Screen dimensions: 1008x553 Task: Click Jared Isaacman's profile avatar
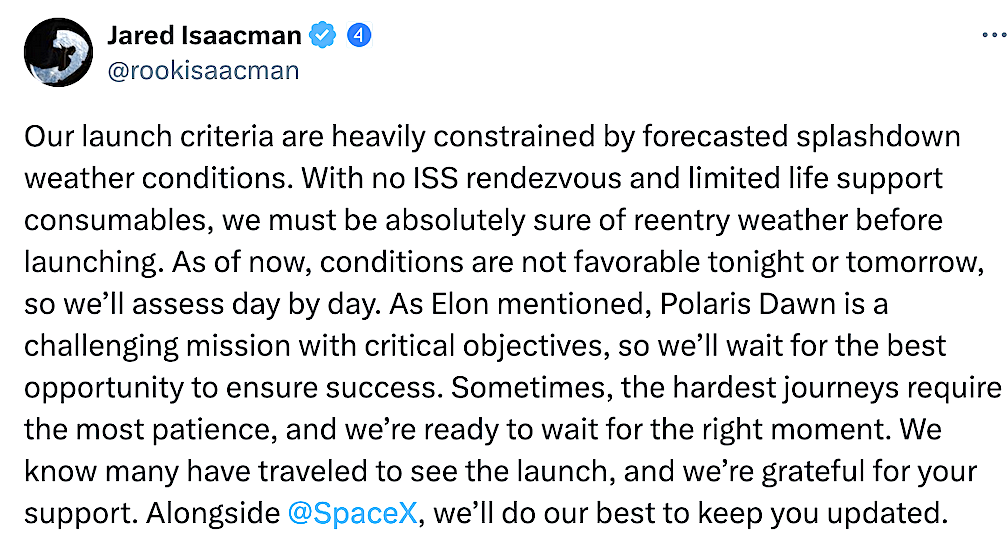tap(58, 52)
